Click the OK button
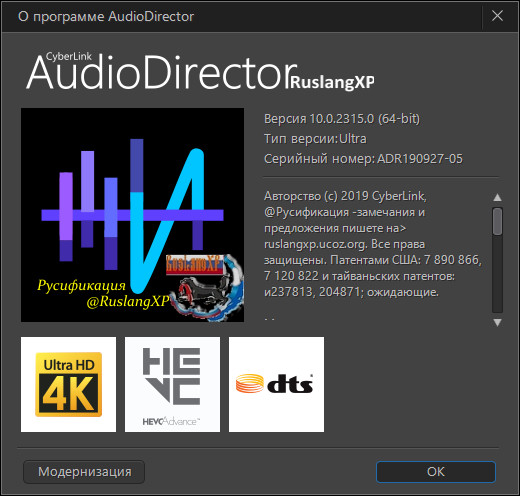 tap(436, 472)
